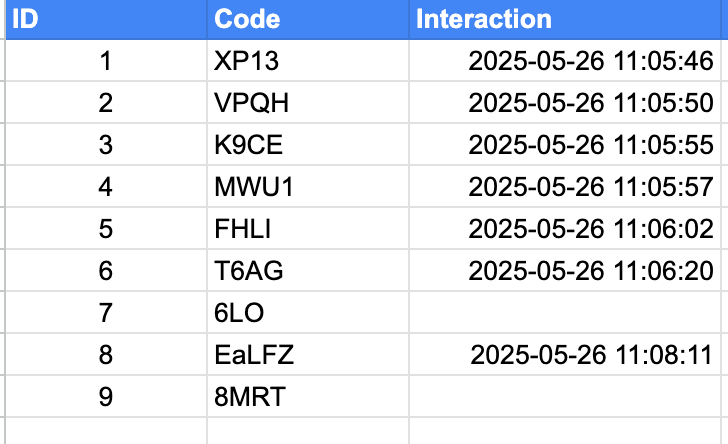This screenshot has width=728, height=444.
Task: Select the Code column header cell
Action: [308, 20]
